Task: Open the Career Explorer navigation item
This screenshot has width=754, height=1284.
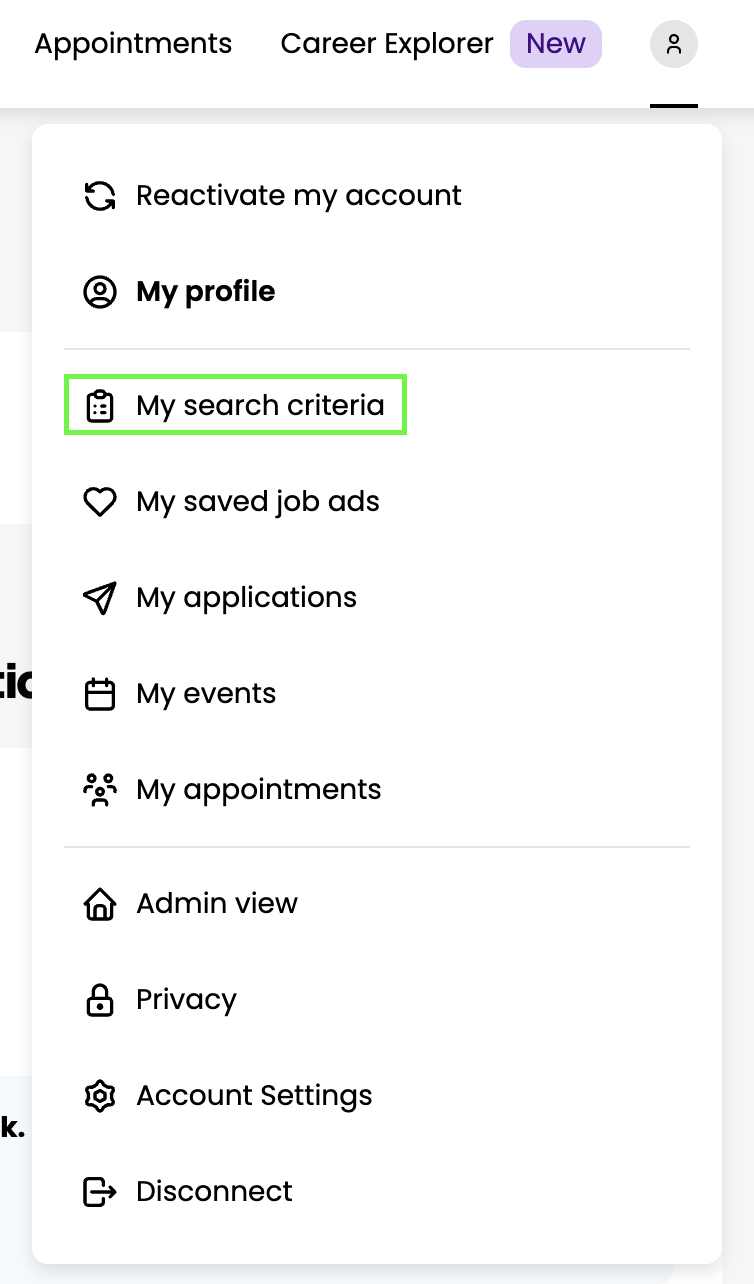Action: coord(387,44)
